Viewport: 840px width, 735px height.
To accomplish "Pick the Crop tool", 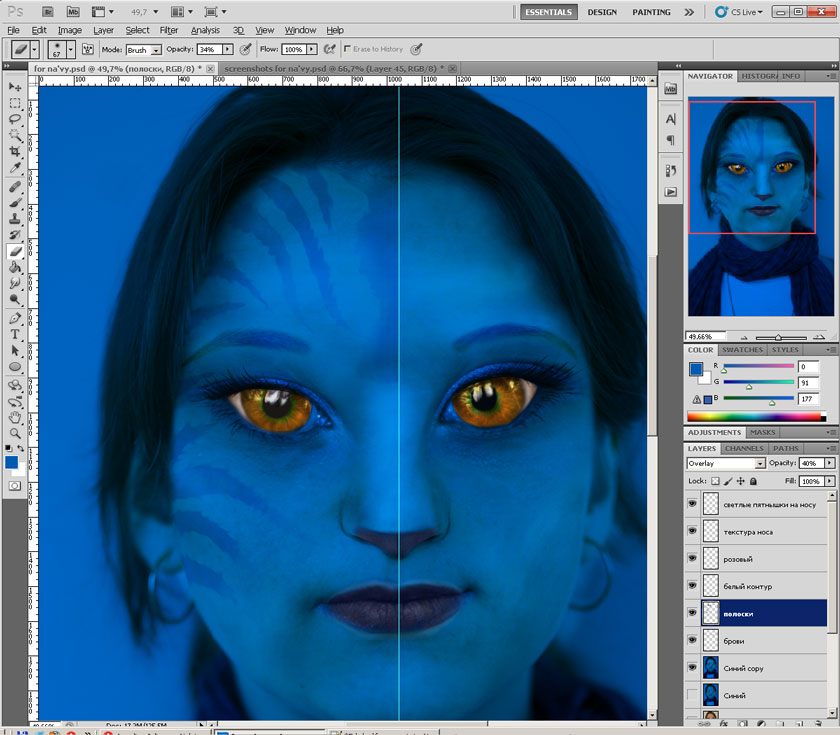I will 15,152.
